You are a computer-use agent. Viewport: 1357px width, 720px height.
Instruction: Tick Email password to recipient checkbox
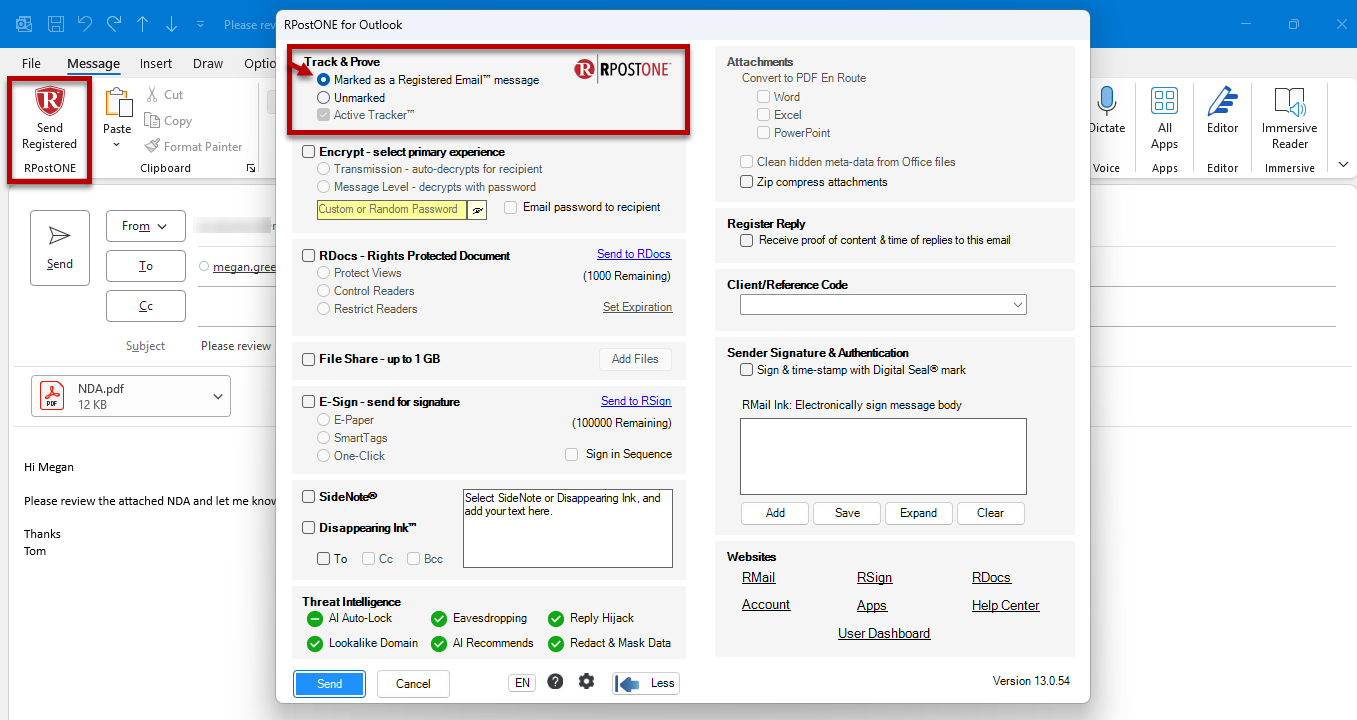tap(511, 208)
